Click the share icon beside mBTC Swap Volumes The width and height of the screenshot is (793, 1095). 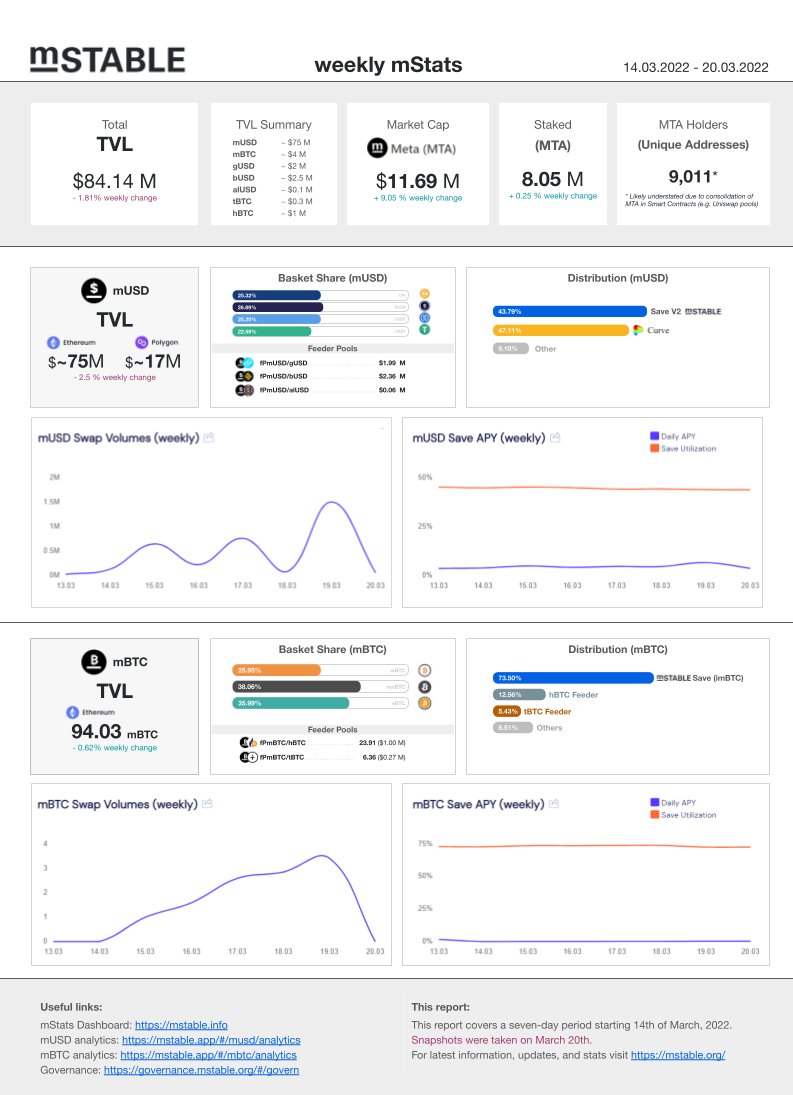[x=207, y=804]
